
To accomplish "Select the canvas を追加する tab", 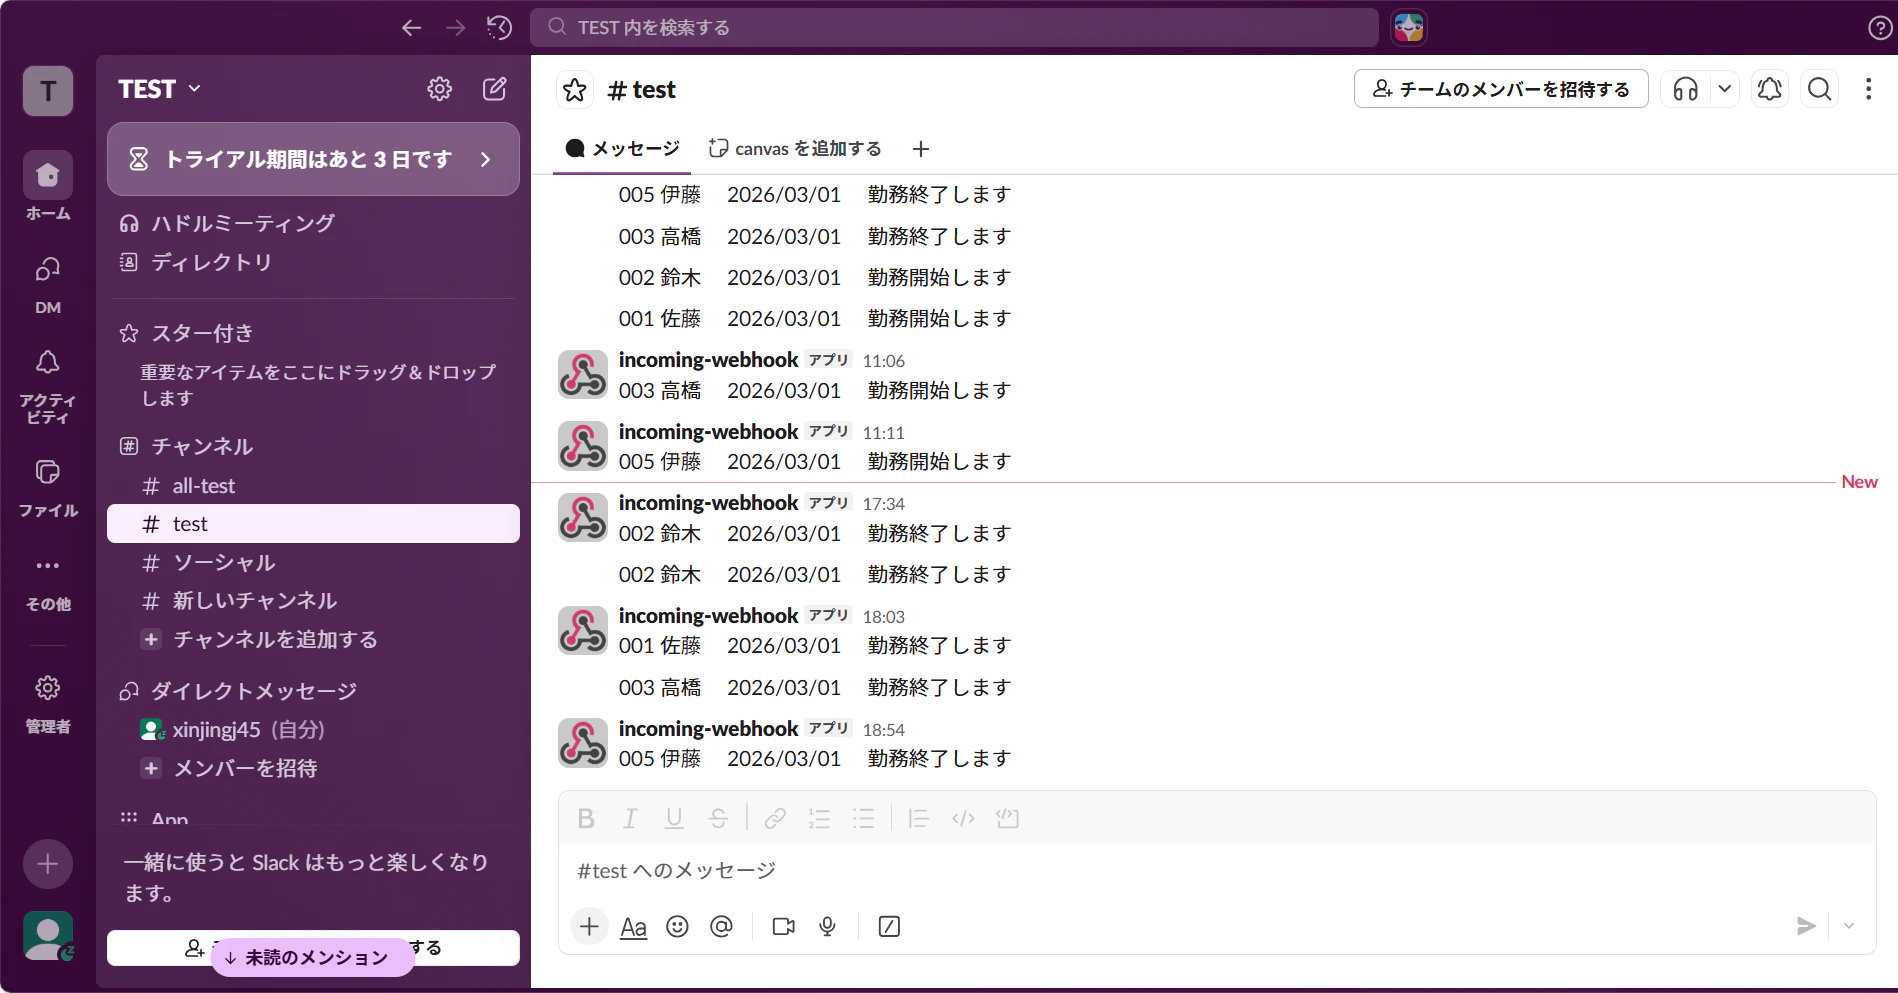I will click(795, 149).
